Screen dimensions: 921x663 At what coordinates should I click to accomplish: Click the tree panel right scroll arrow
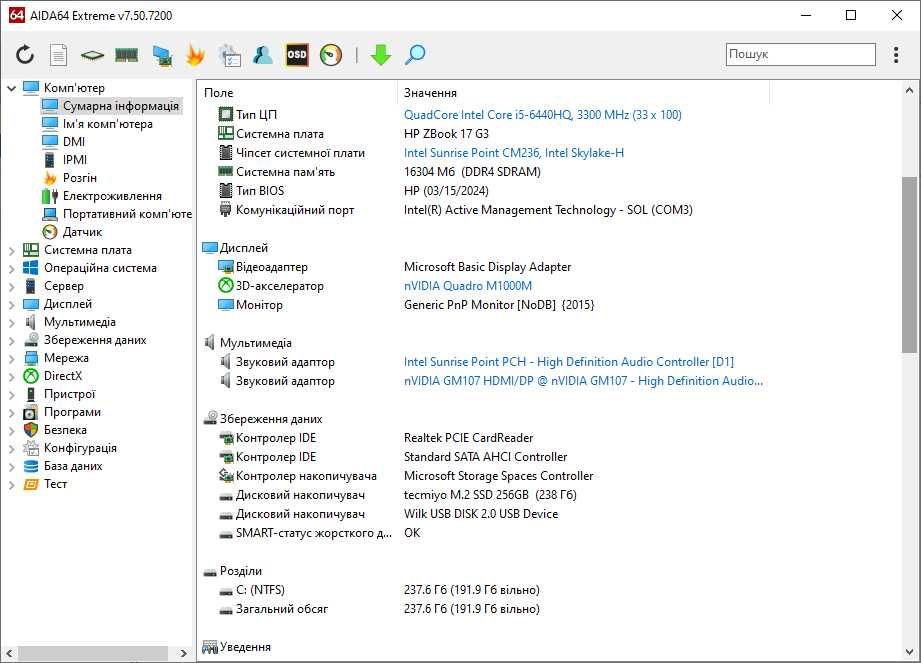click(183, 653)
